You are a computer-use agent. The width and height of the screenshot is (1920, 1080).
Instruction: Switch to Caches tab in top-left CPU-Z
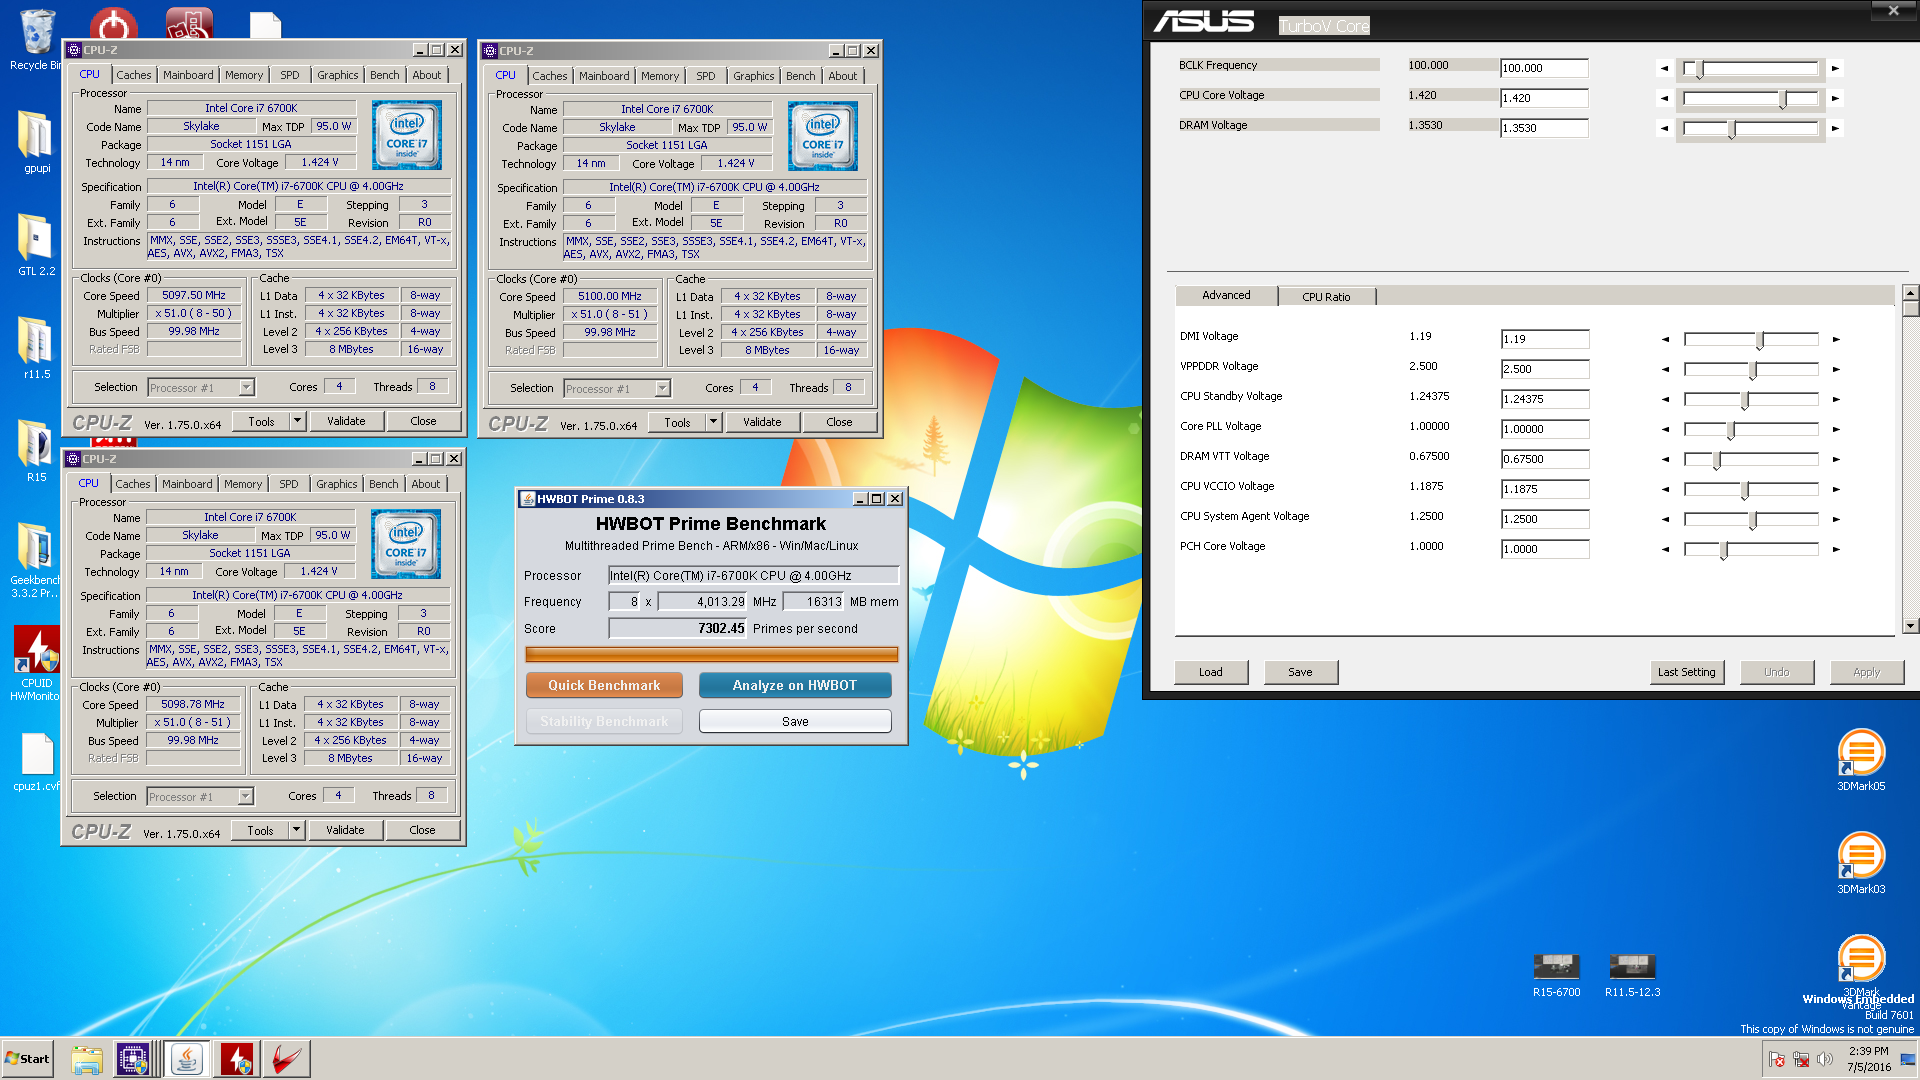click(x=134, y=75)
